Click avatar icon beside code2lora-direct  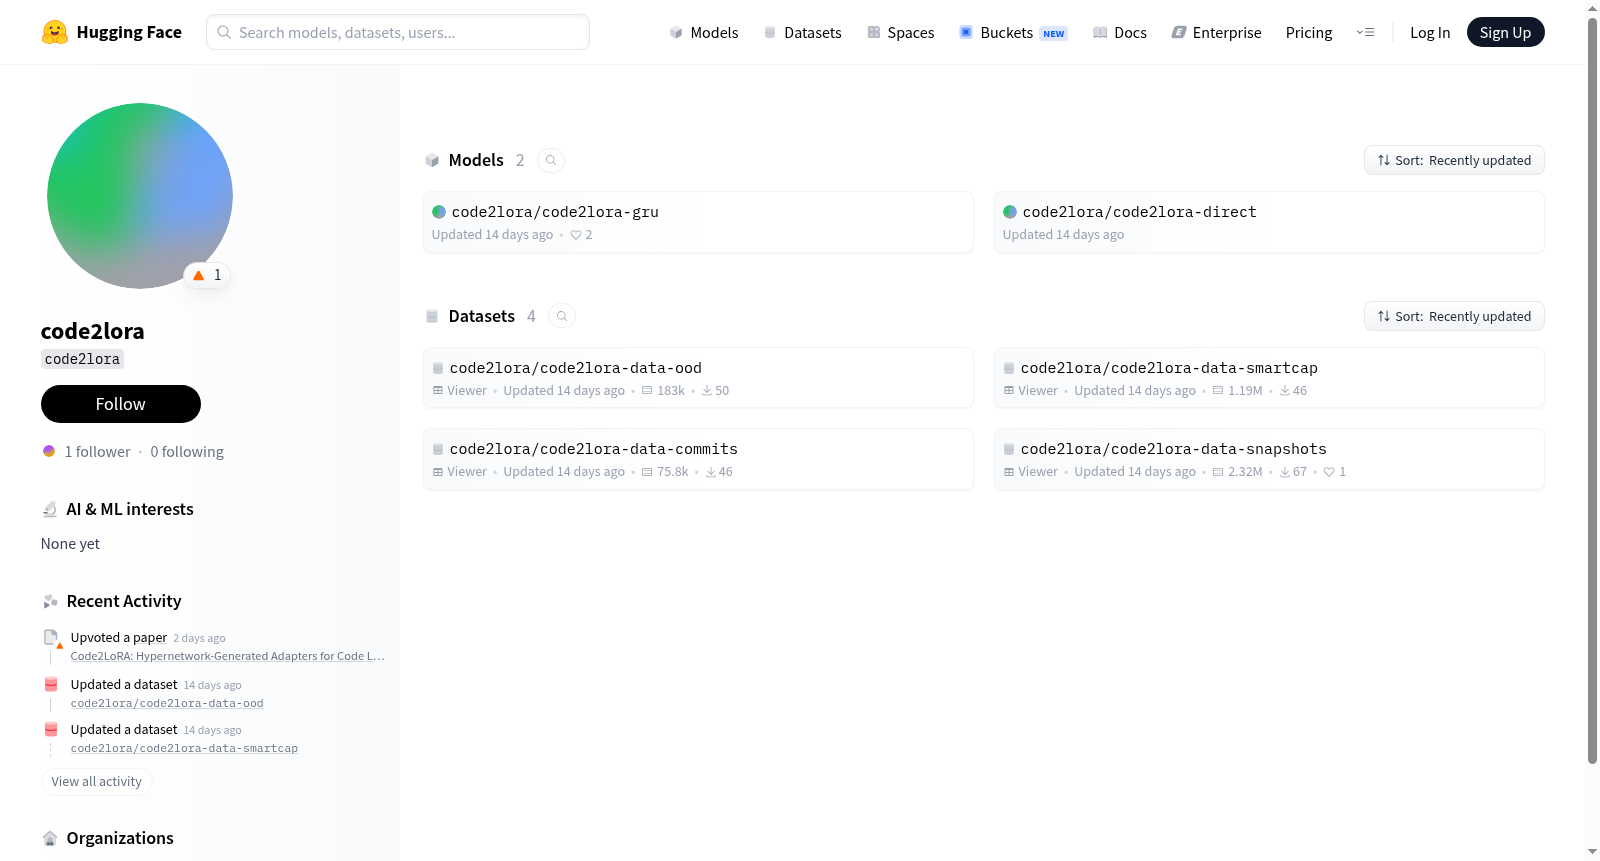(1010, 212)
